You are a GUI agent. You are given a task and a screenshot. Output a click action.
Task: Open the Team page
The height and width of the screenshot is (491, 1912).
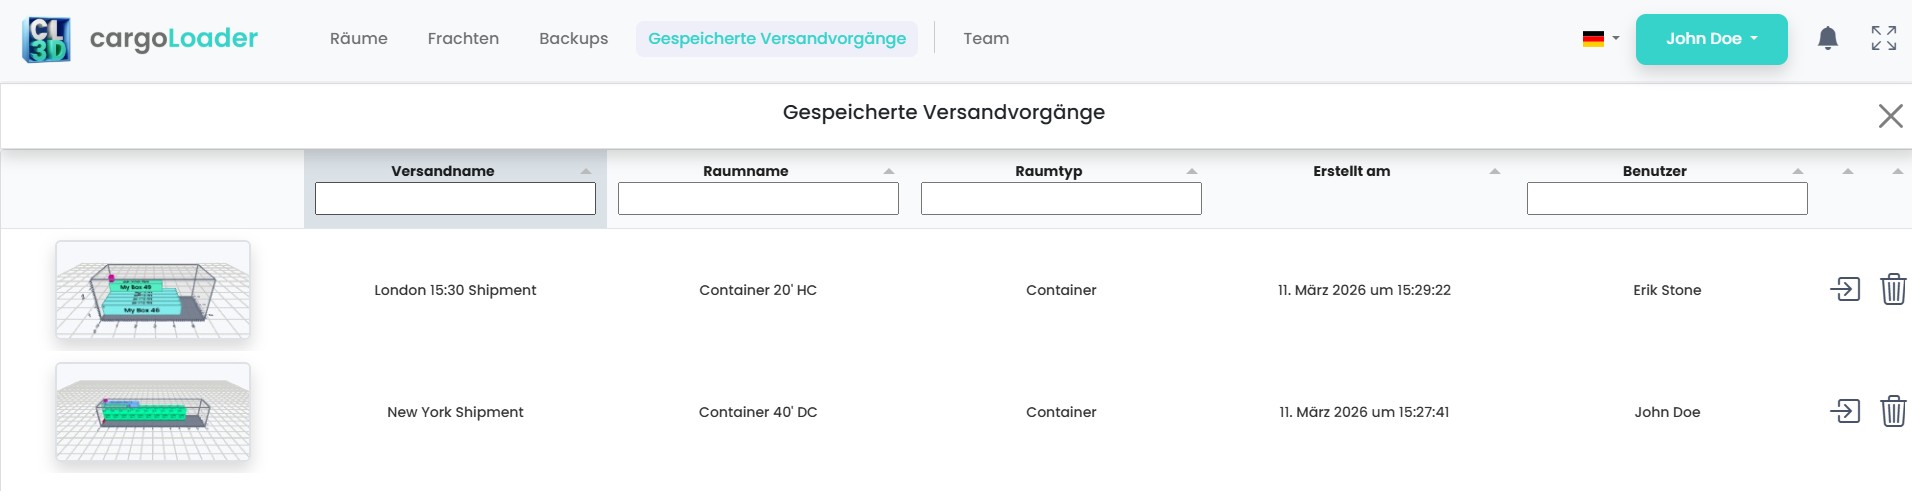986,39
